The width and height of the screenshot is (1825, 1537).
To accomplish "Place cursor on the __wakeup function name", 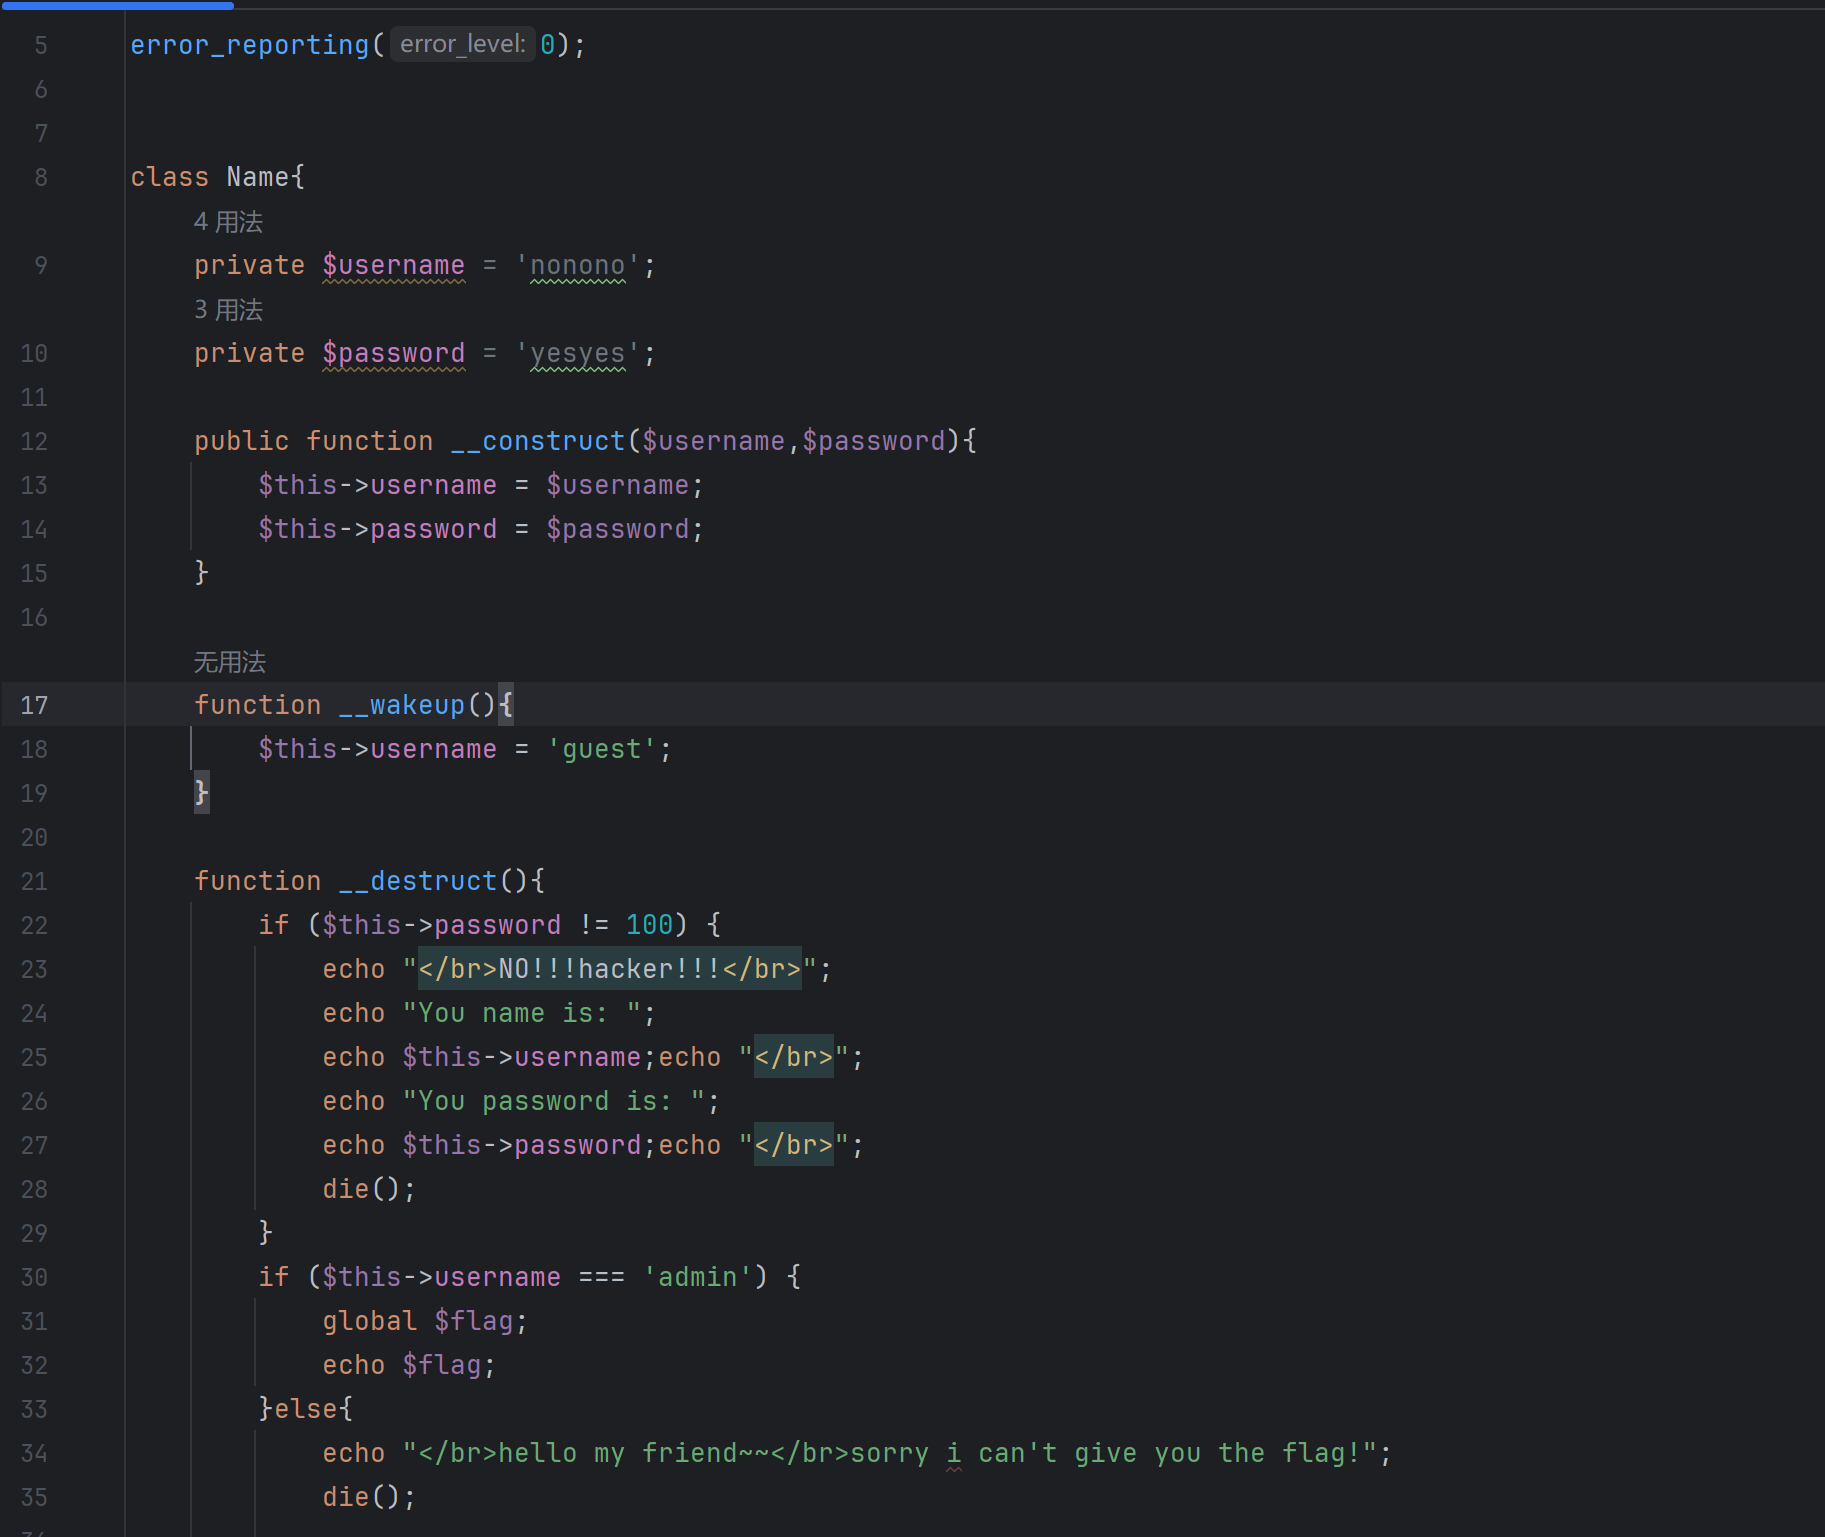I will click(x=402, y=706).
